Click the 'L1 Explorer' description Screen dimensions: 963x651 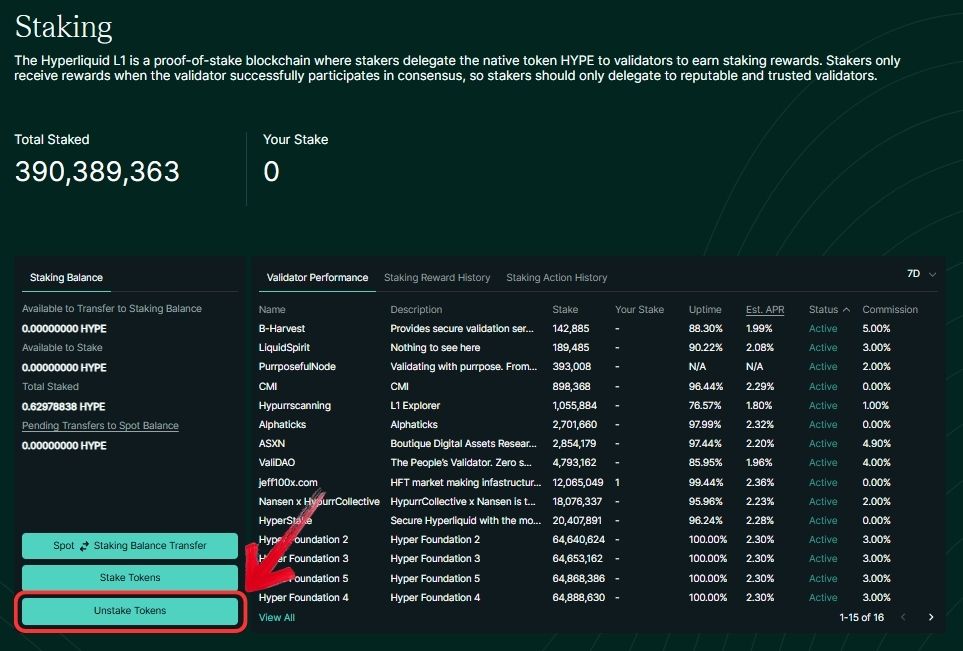[415, 405]
